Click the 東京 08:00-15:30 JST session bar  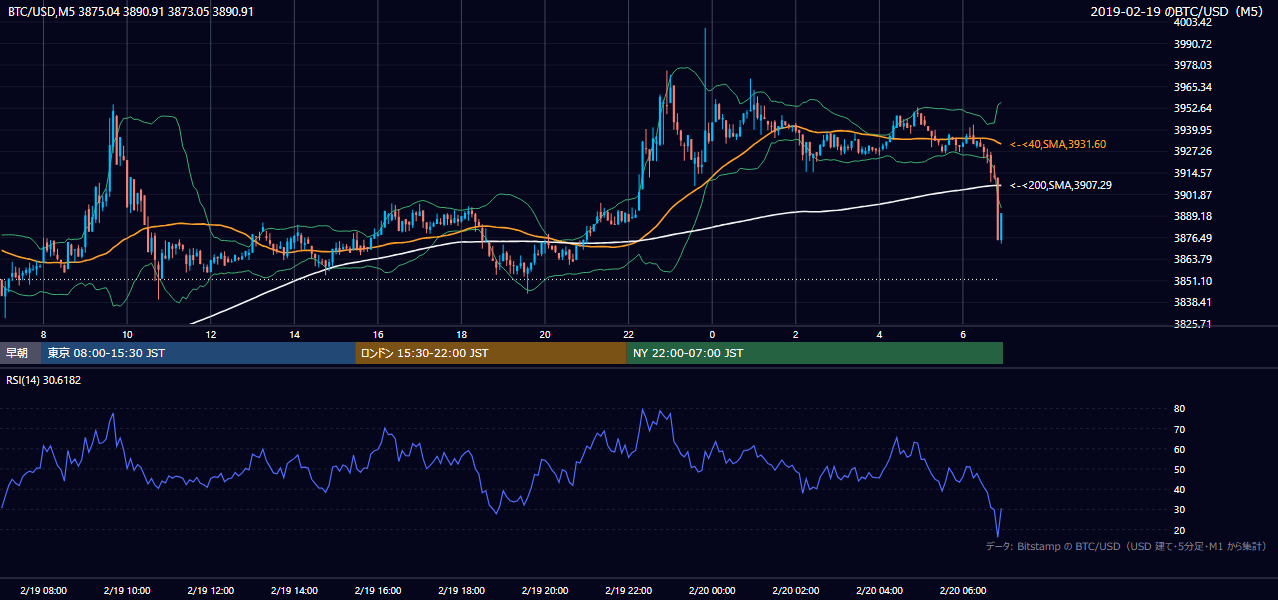pyautogui.click(x=198, y=353)
